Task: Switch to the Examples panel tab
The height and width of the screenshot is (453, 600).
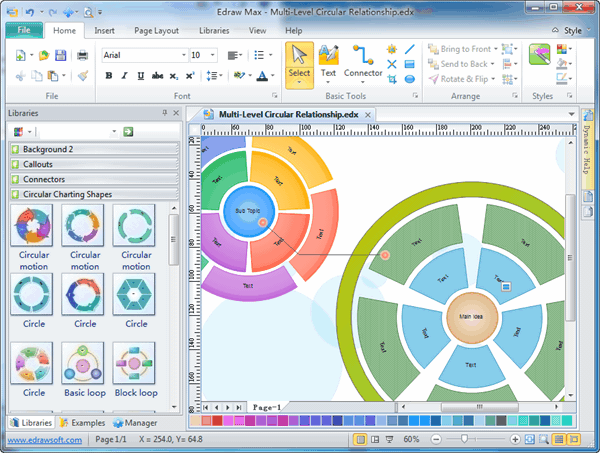Action: pos(83,424)
